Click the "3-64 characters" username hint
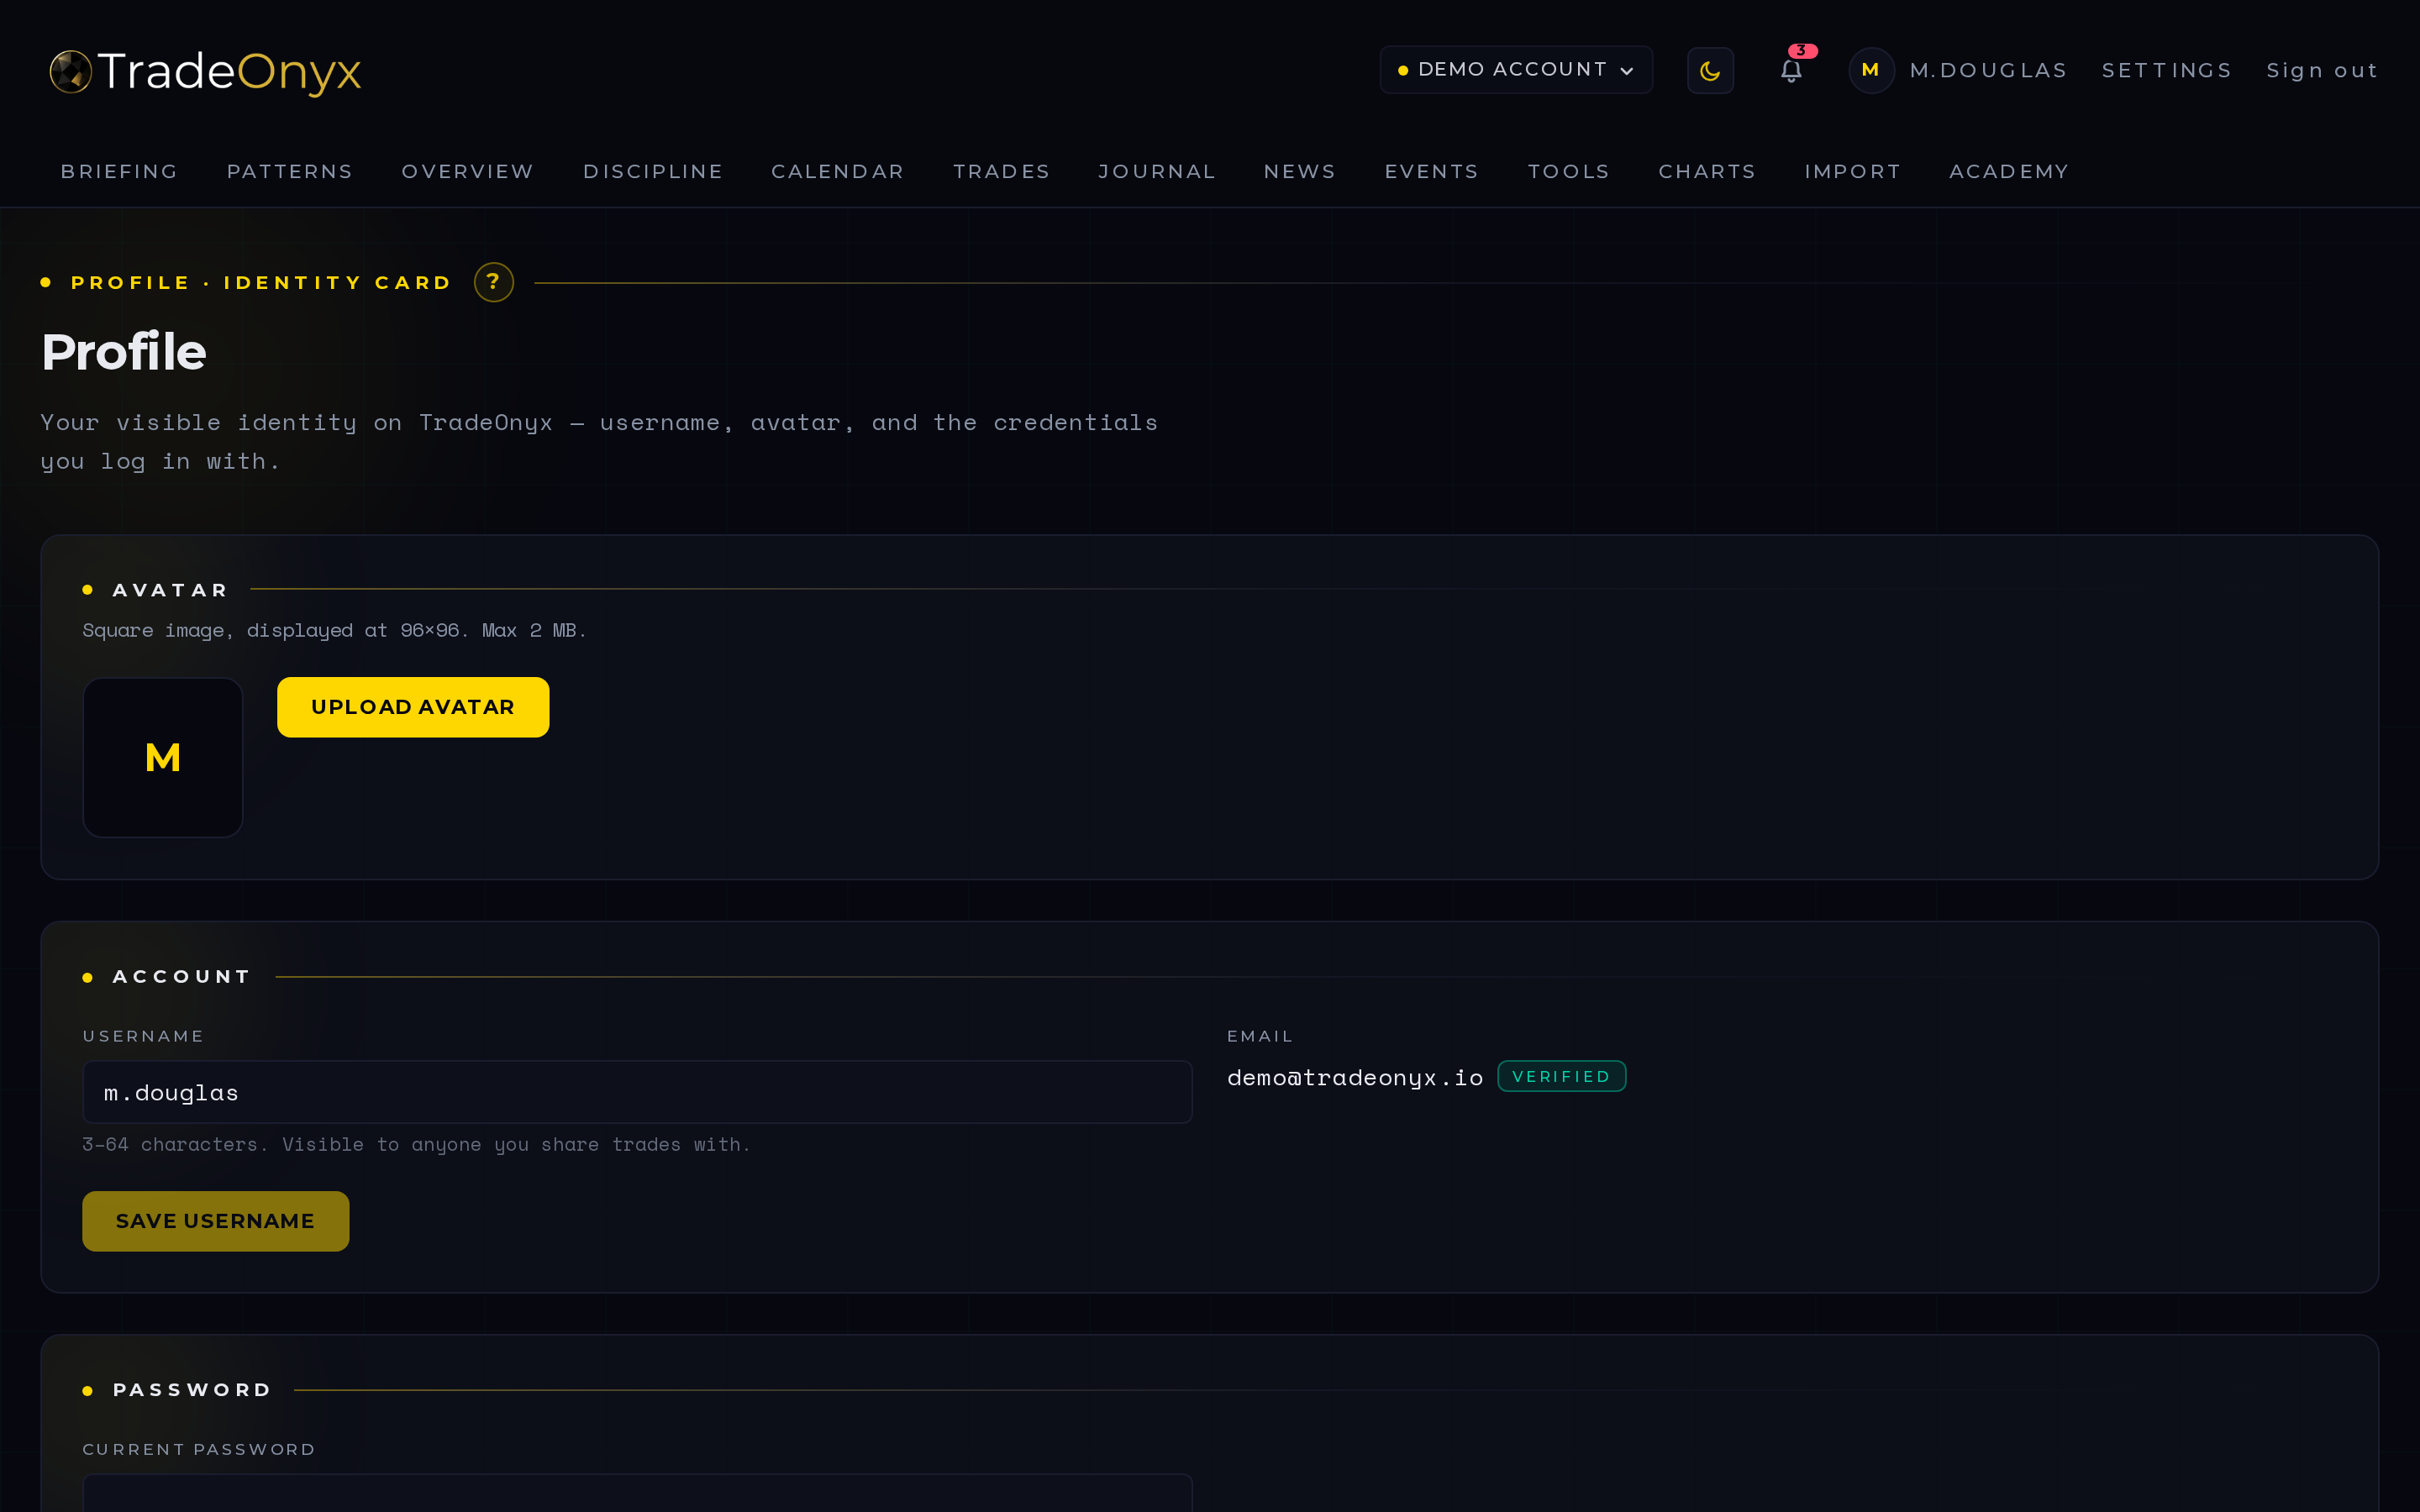This screenshot has width=2420, height=1512. click(x=416, y=1144)
